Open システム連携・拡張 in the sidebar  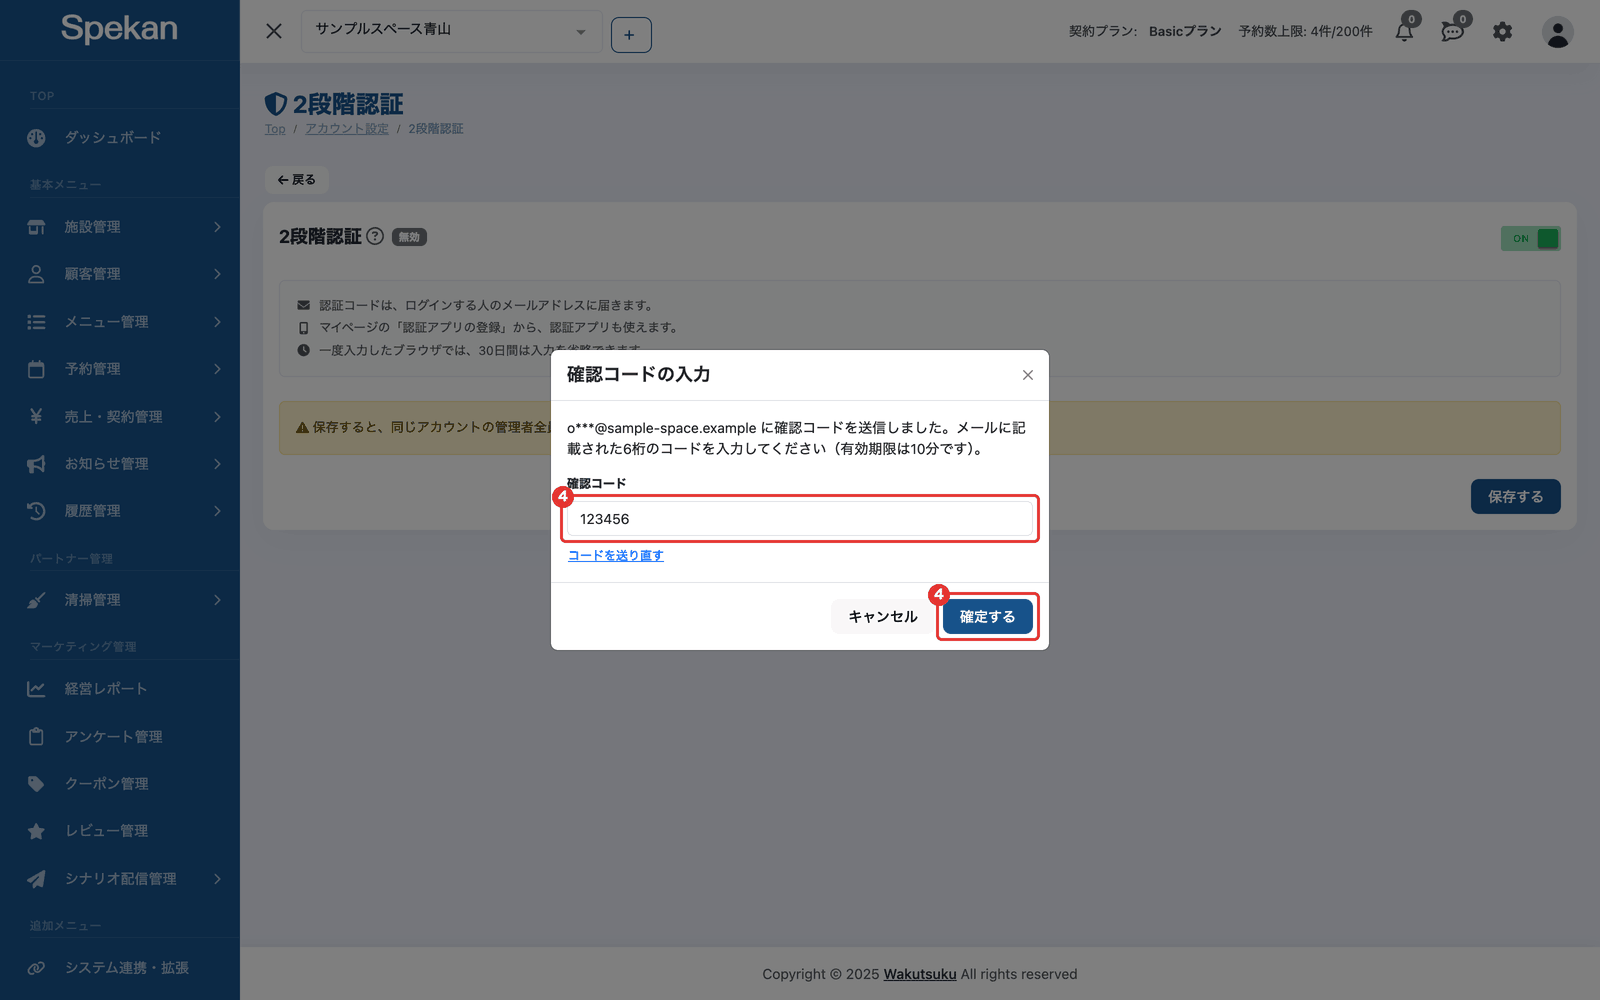(120, 968)
